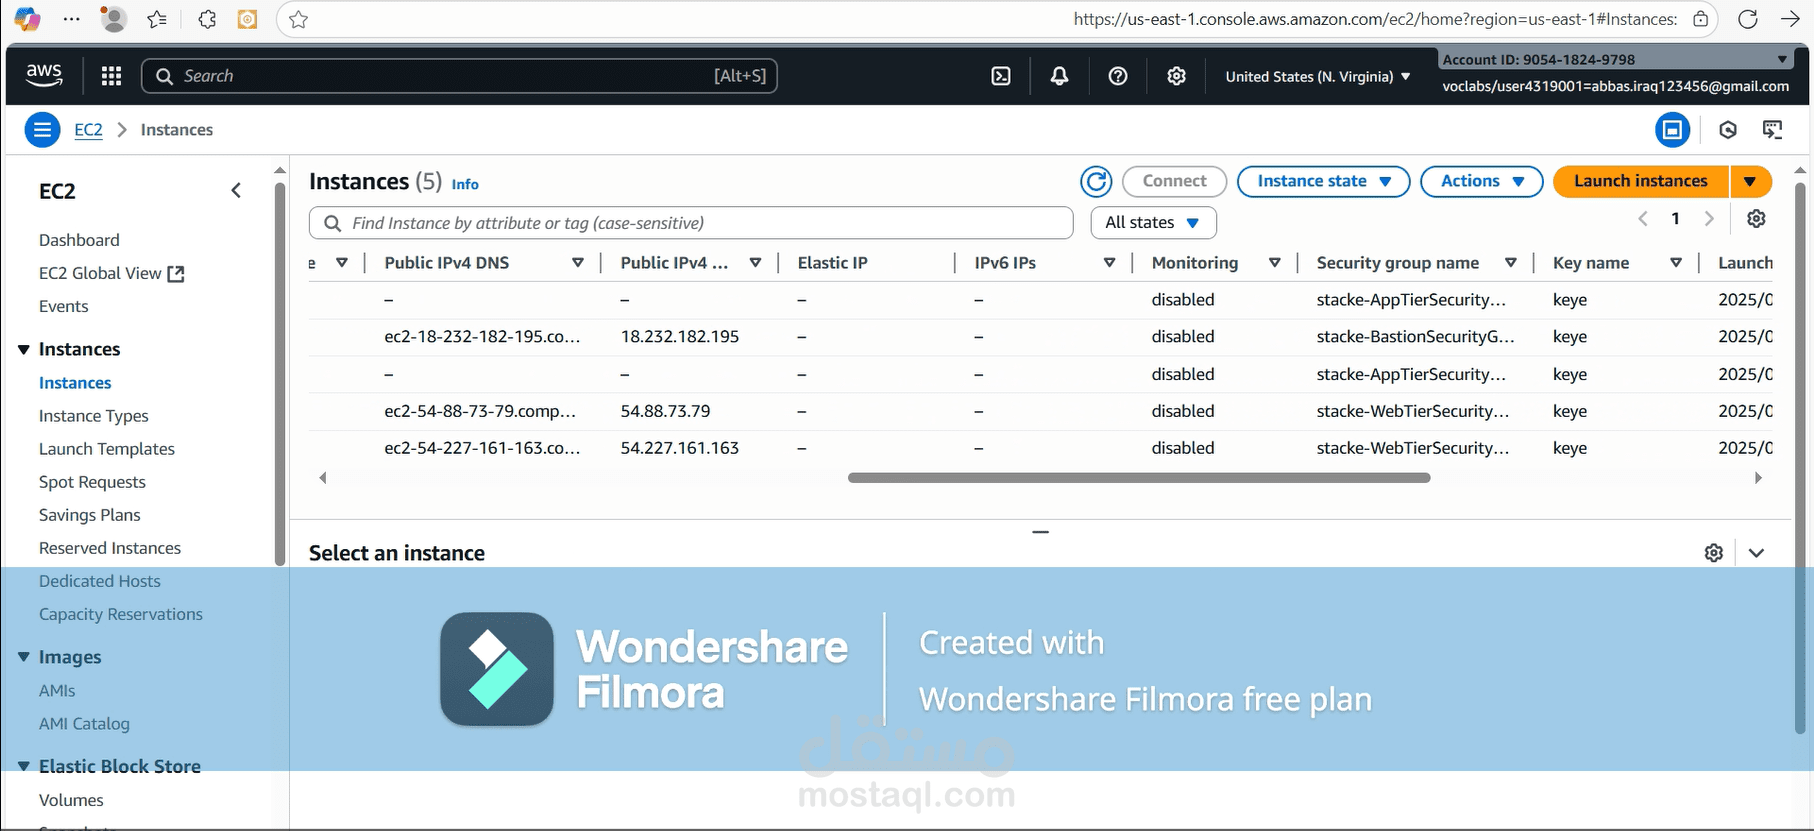This screenshot has height=831, width=1814.
Task: Open details panel preferences gear
Action: pos(1713,553)
